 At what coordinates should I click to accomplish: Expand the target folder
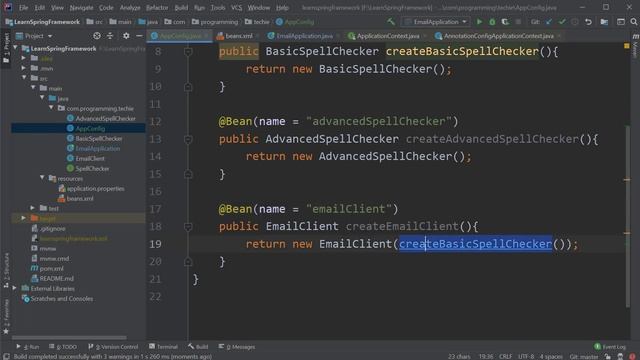coord(24,218)
